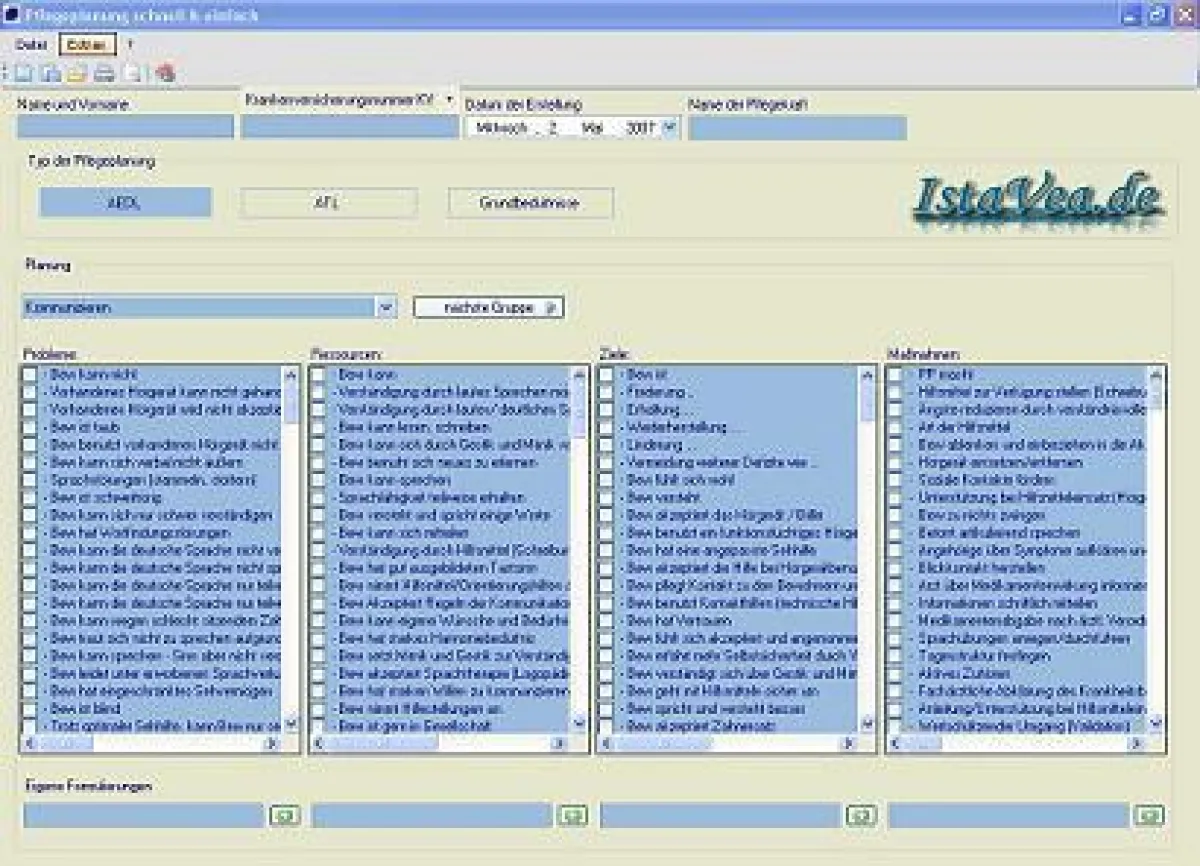Open the Extras menu
Image resolution: width=1200 pixels, height=866 pixels.
click(87, 45)
